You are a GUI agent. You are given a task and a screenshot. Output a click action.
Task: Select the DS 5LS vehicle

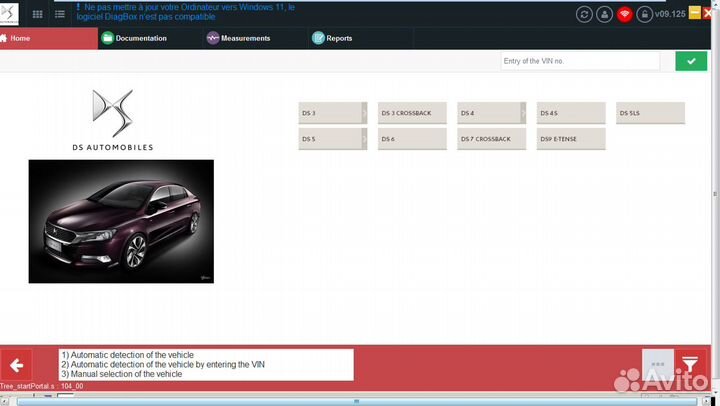[x=650, y=113]
